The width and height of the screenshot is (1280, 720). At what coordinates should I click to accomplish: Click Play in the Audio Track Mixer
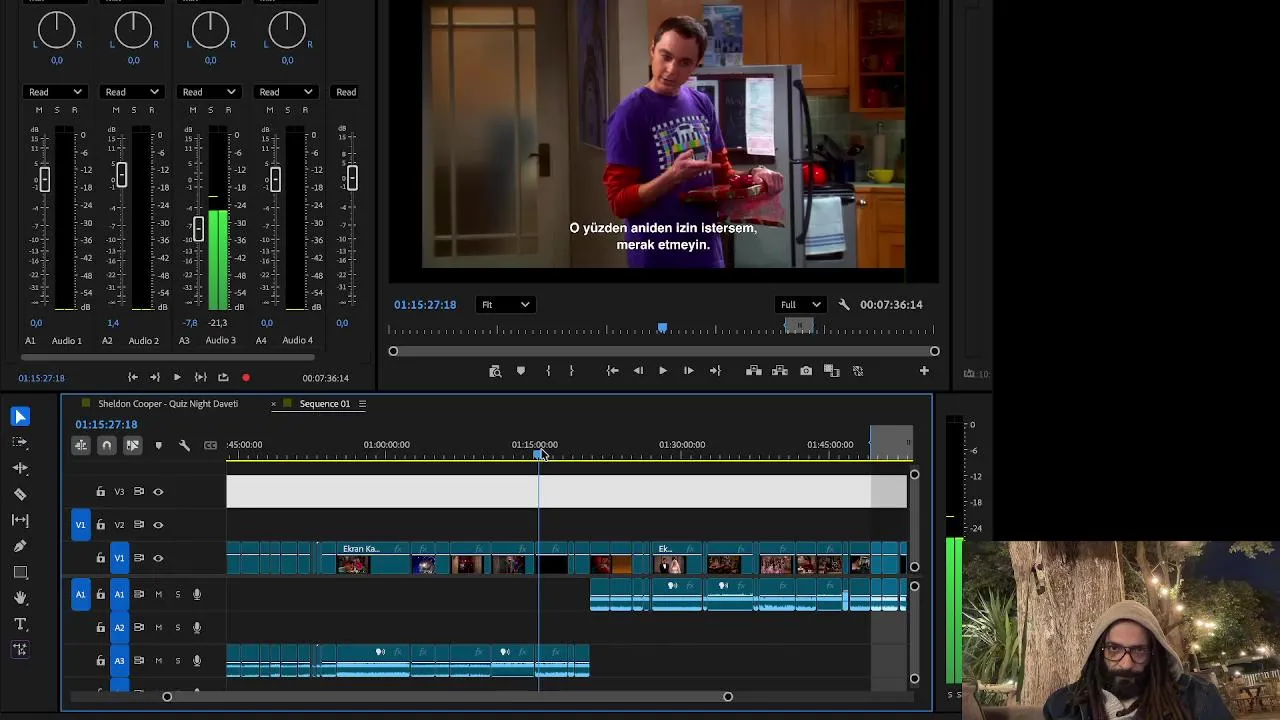[x=177, y=377]
